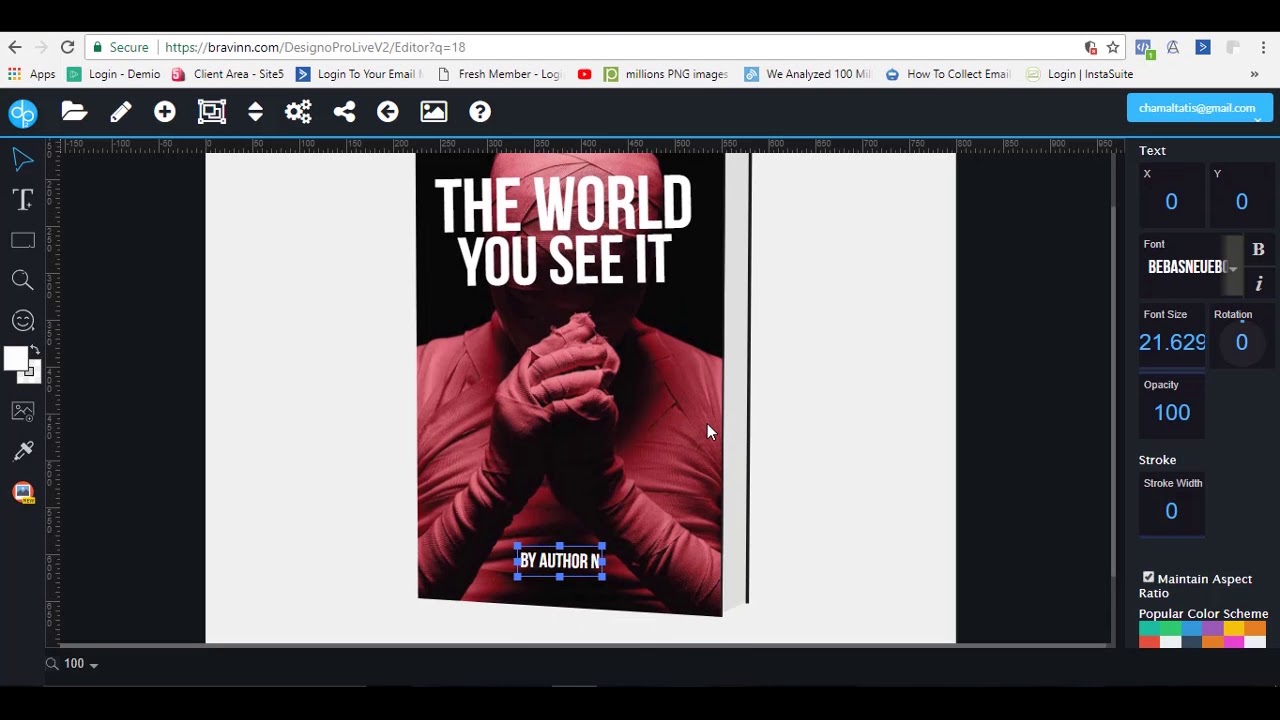Pick the turquoise color scheme swatch

pyautogui.click(x=1149, y=628)
